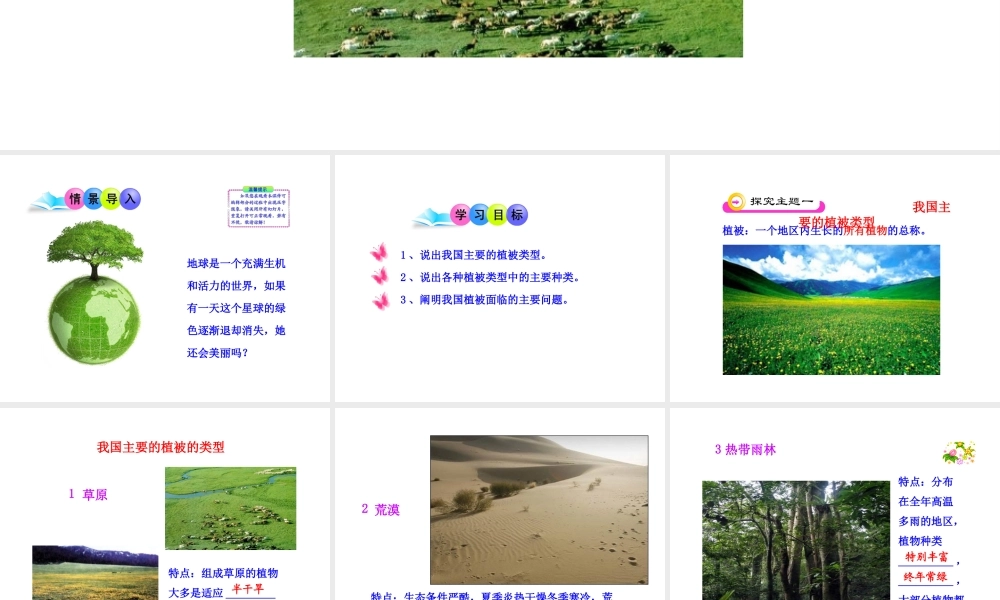The height and width of the screenshot is (600, 1000).
Task: Click text '色逐渐退却消失，她'
Action: coord(236,330)
